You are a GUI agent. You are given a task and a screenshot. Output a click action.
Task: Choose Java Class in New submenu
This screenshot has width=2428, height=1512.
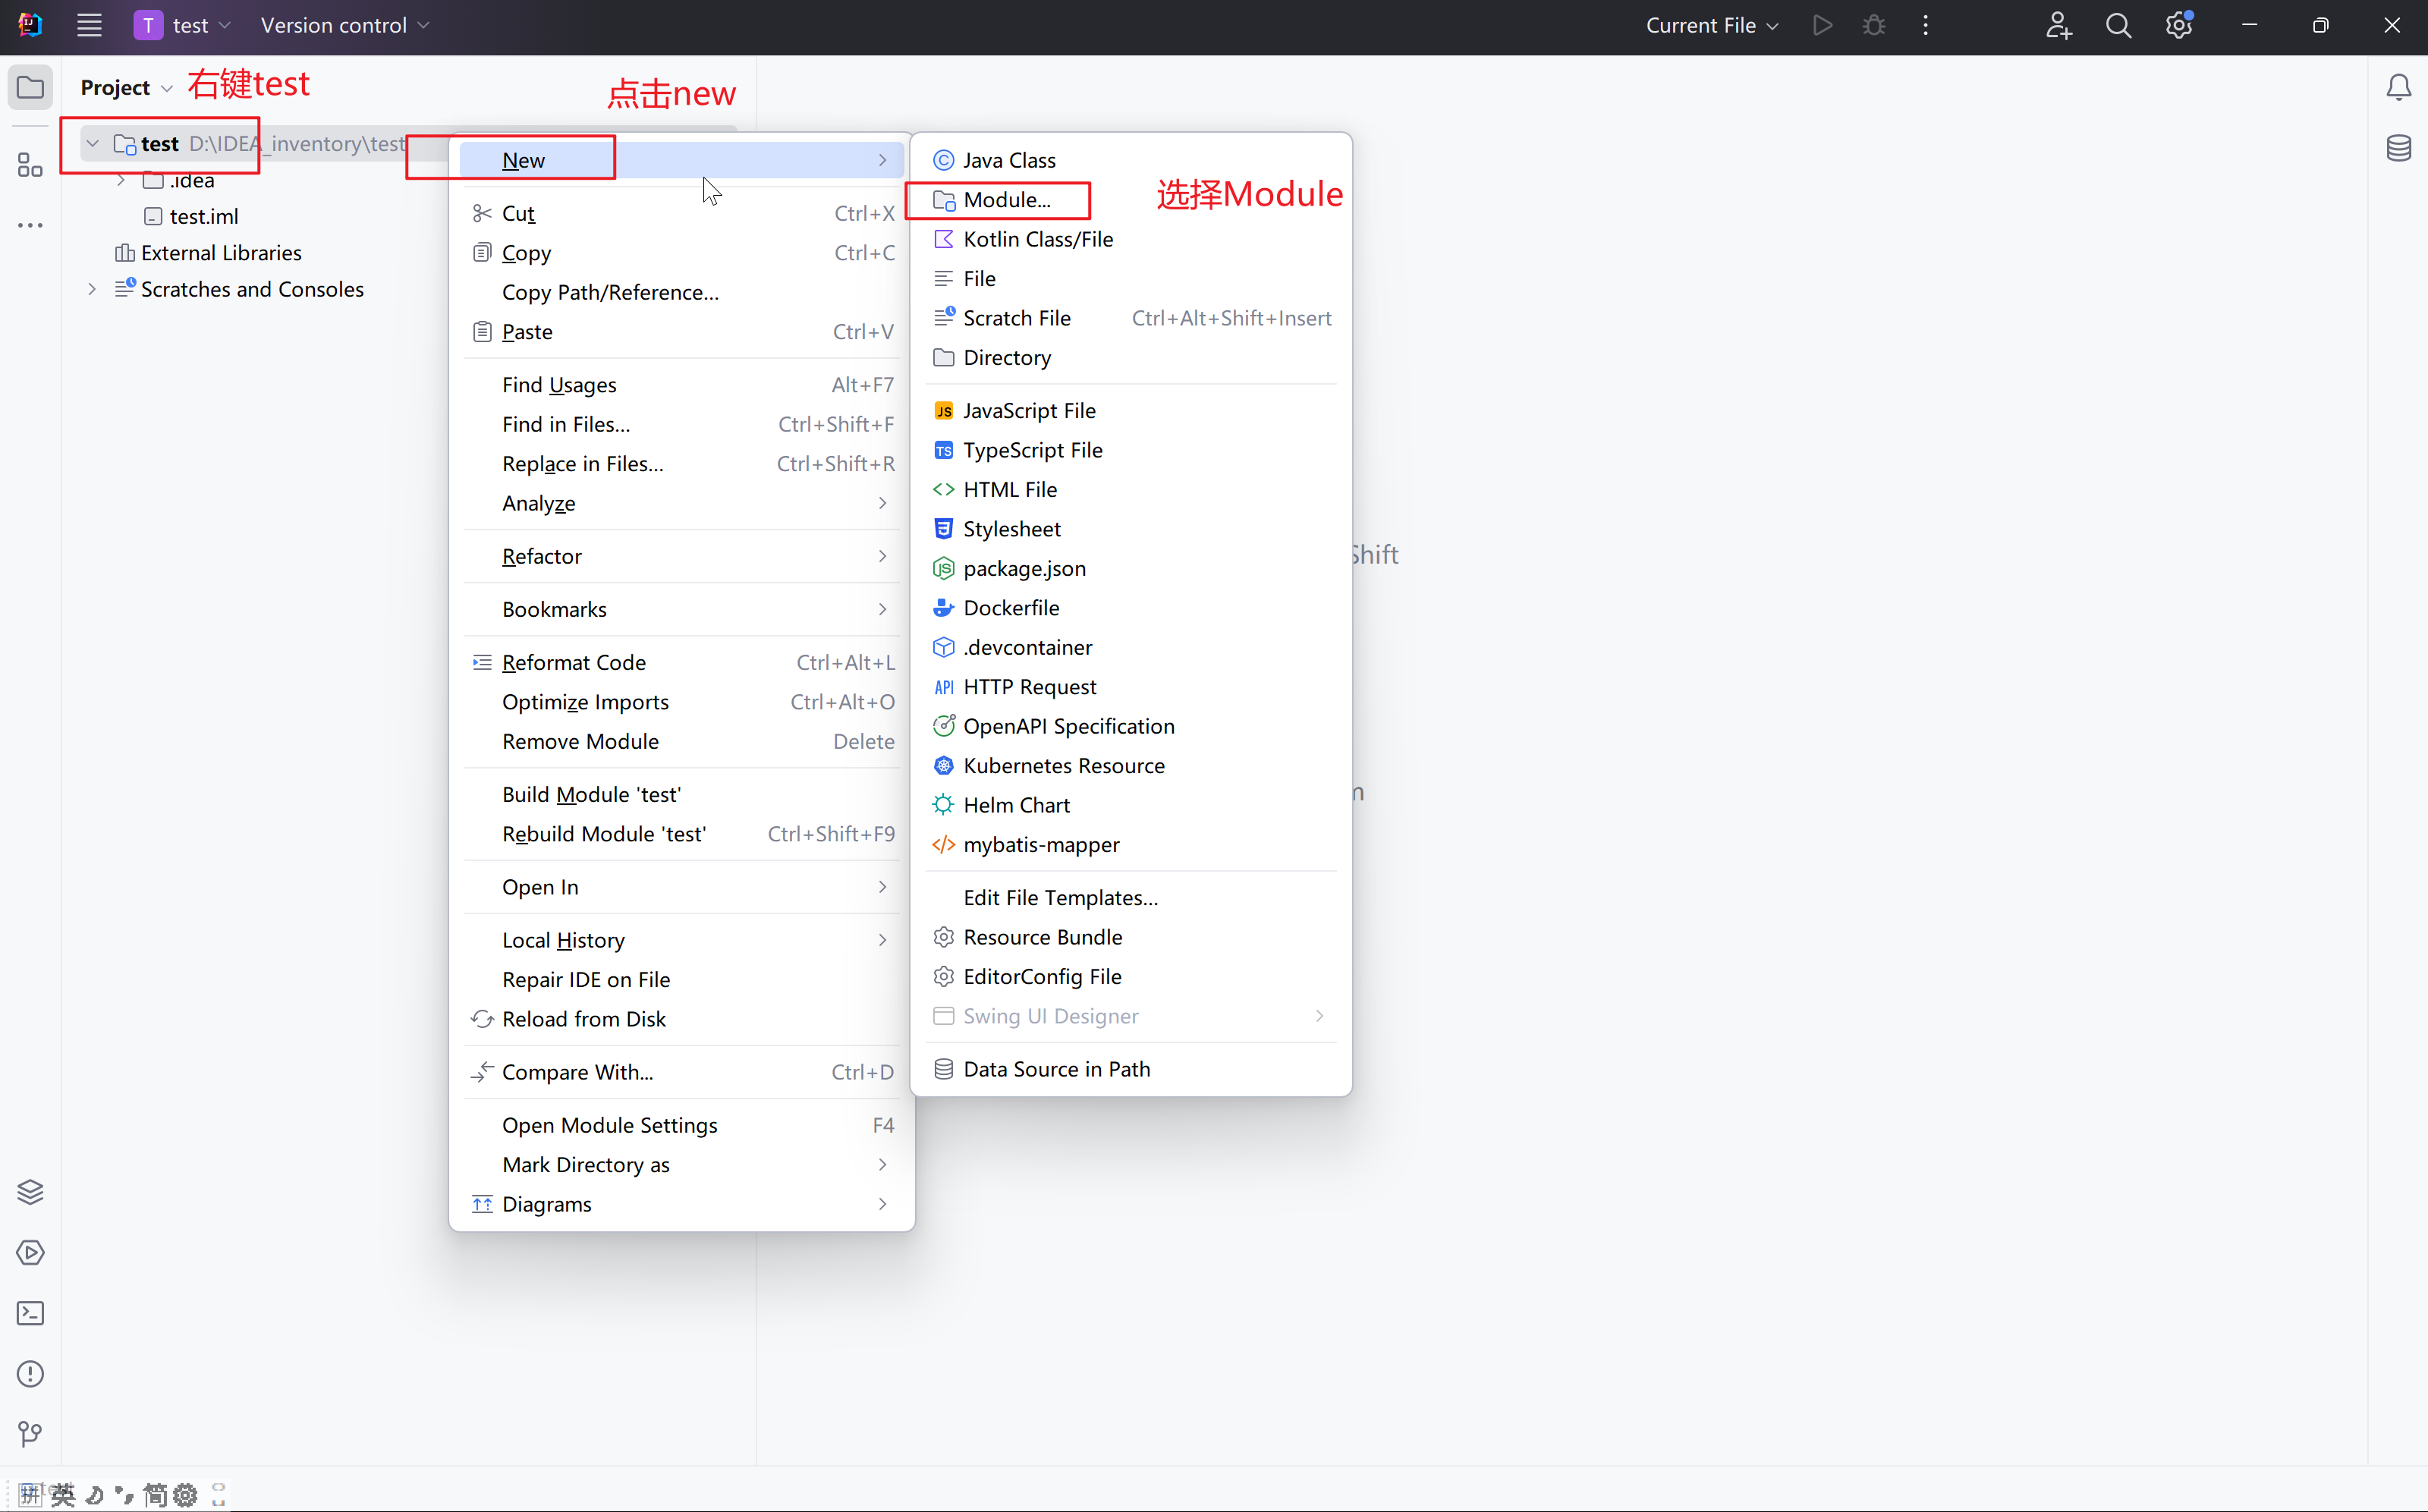tap(1008, 160)
